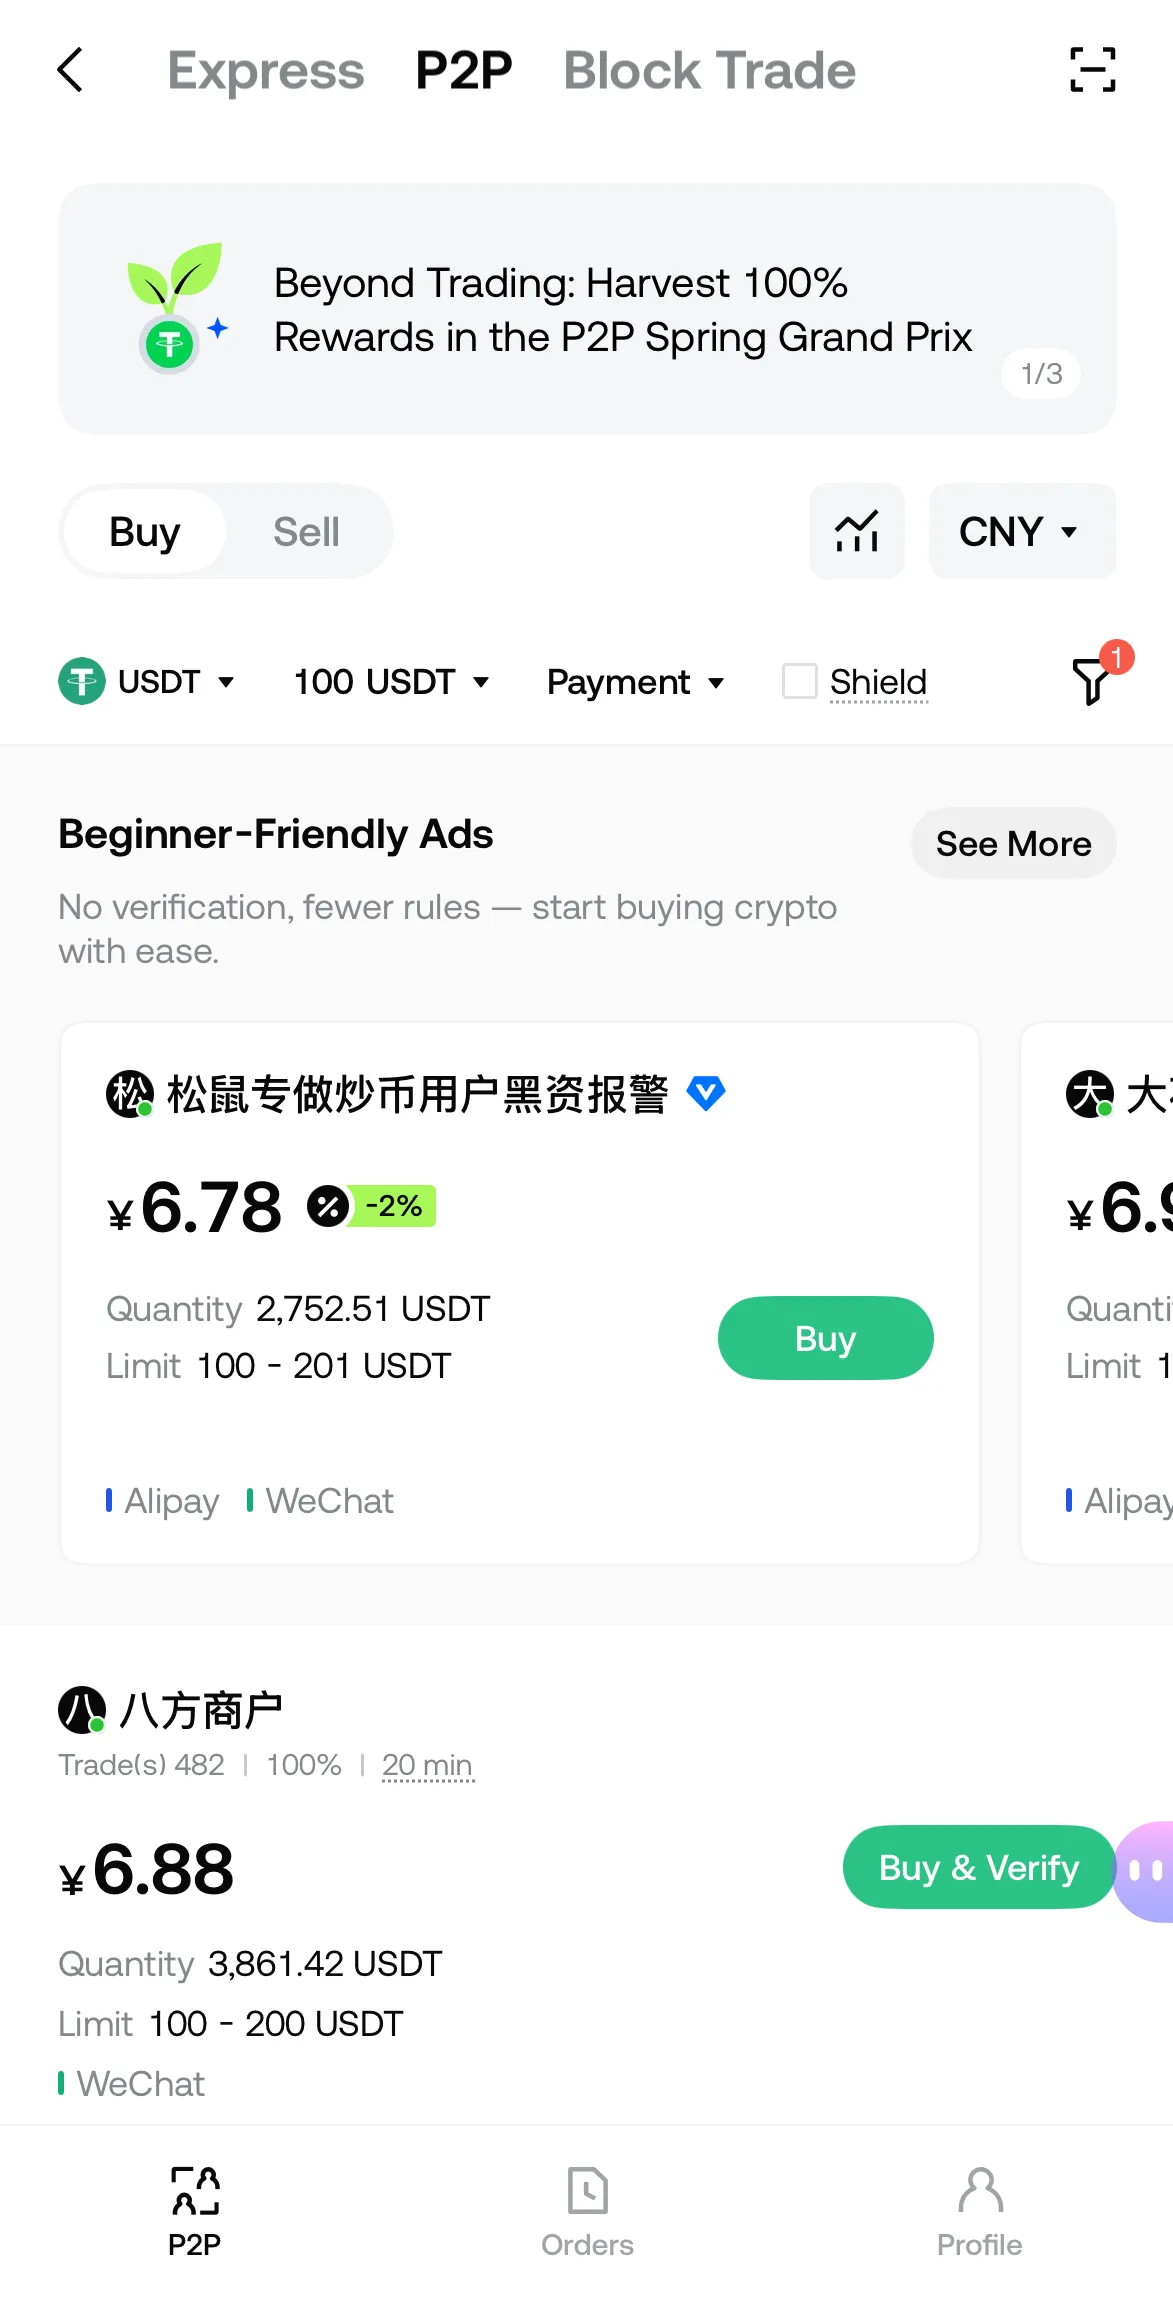Open the filter funnel icon
The height and width of the screenshot is (2304, 1173).
pyautogui.click(x=1092, y=680)
